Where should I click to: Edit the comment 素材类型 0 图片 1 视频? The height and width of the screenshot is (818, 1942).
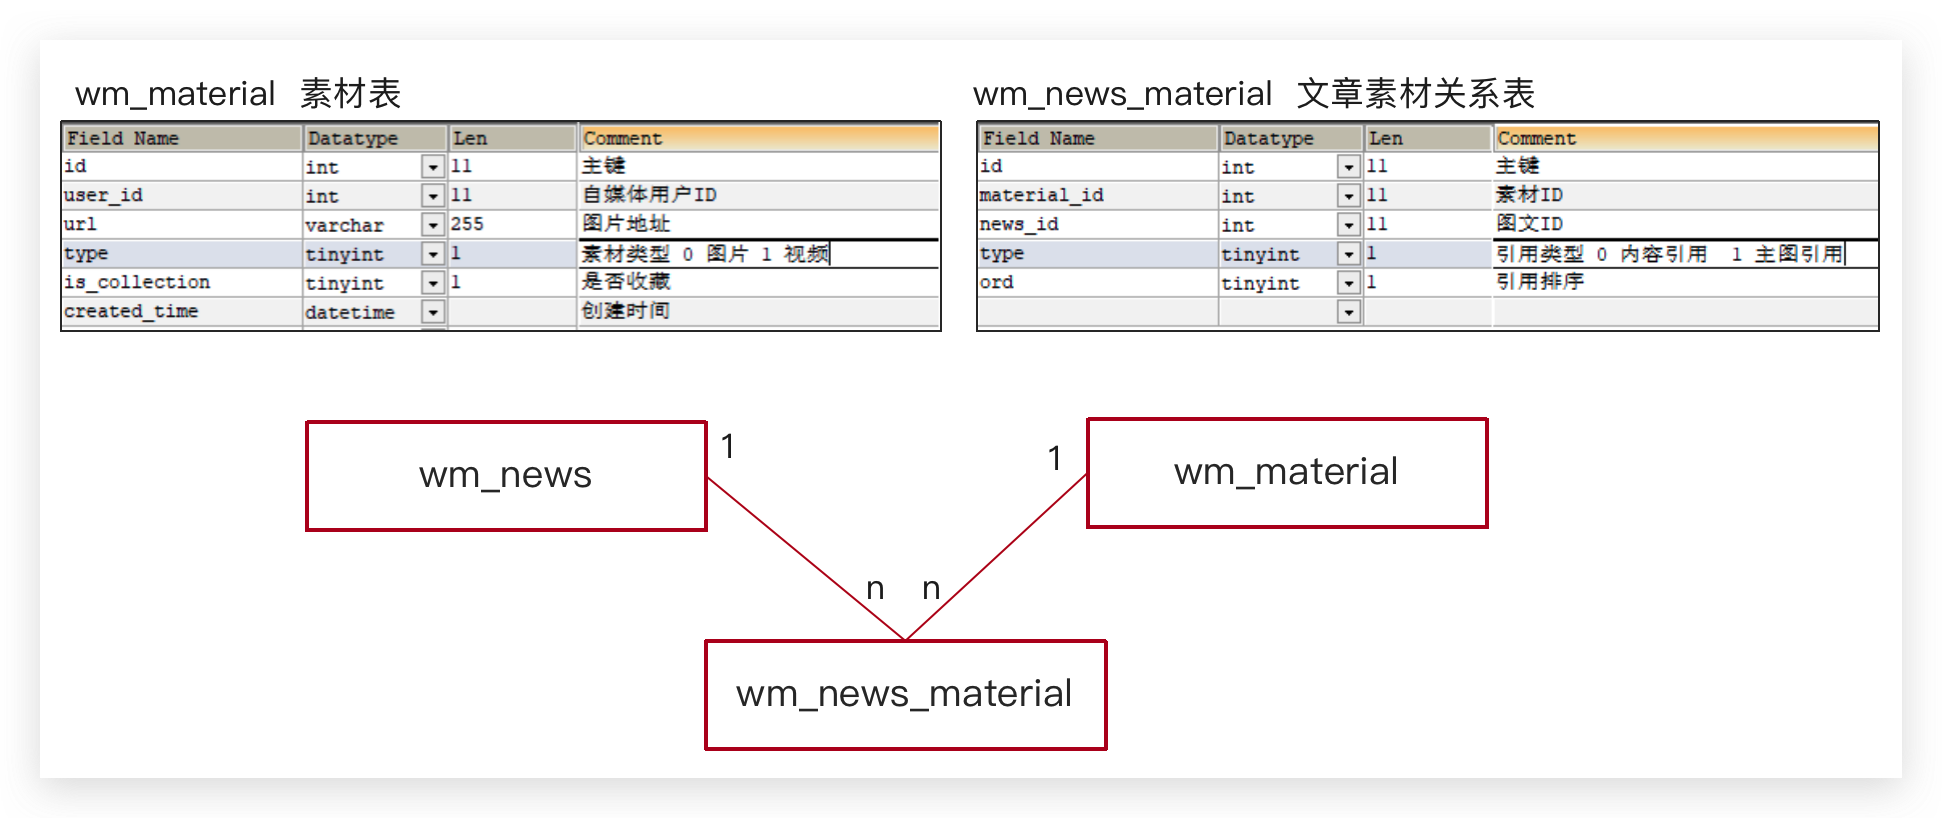pyautogui.click(x=759, y=254)
